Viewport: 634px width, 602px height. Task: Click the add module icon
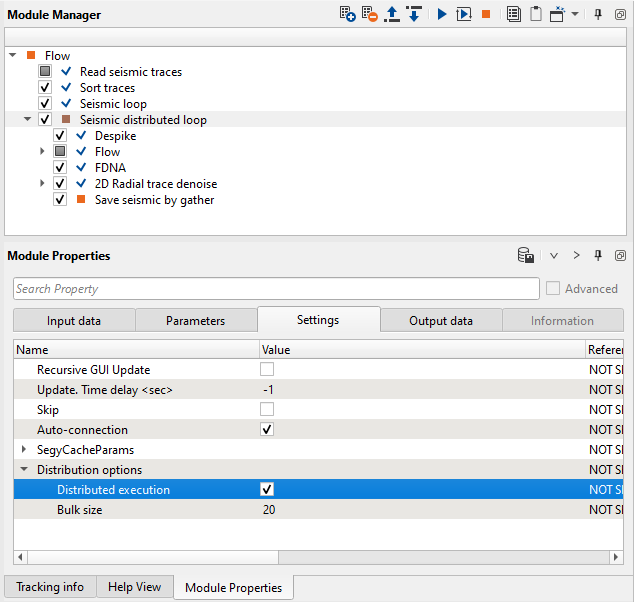point(348,15)
